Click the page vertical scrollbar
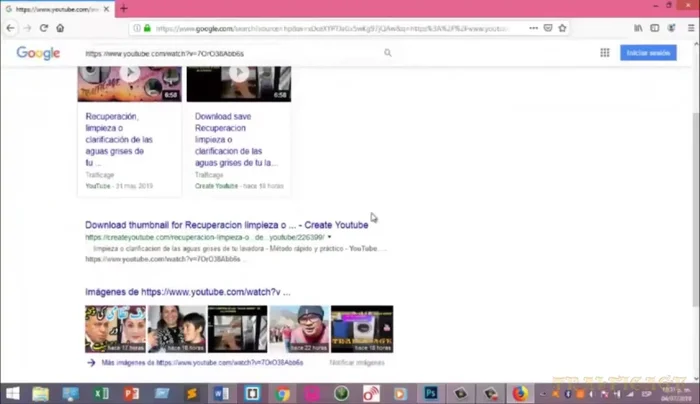This screenshot has width=700, height=404. (696, 210)
